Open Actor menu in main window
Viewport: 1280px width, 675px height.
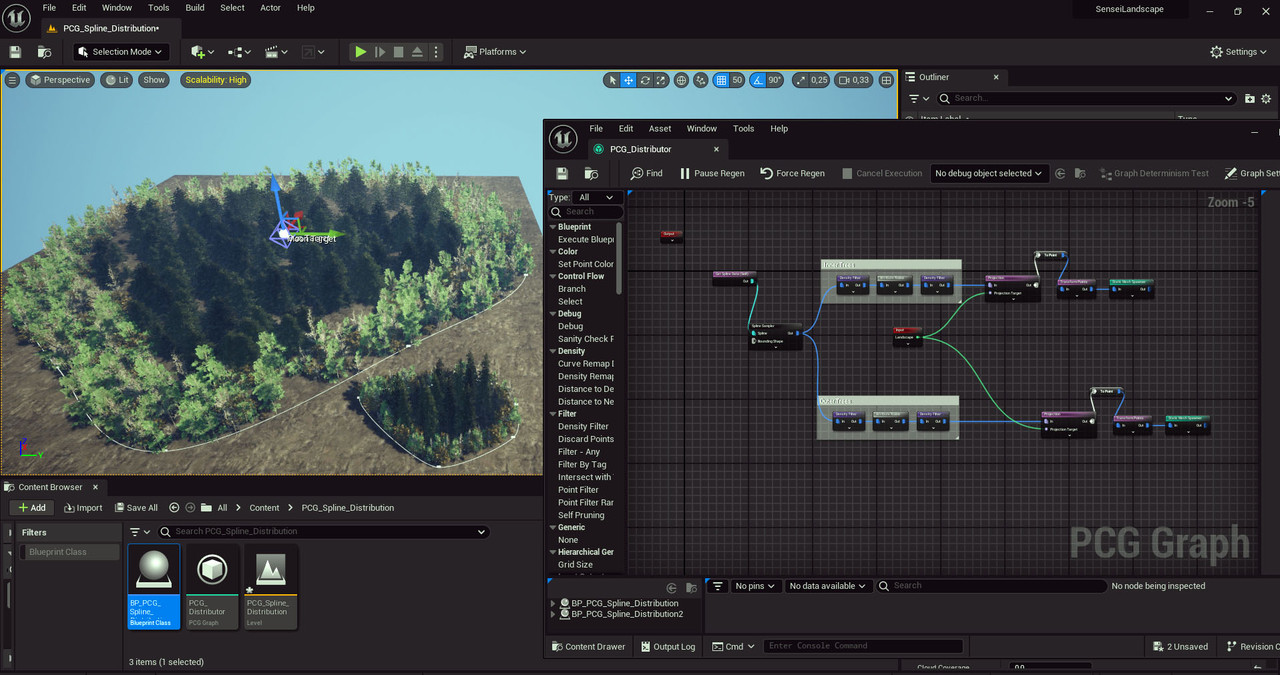click(x=270, y=8)
